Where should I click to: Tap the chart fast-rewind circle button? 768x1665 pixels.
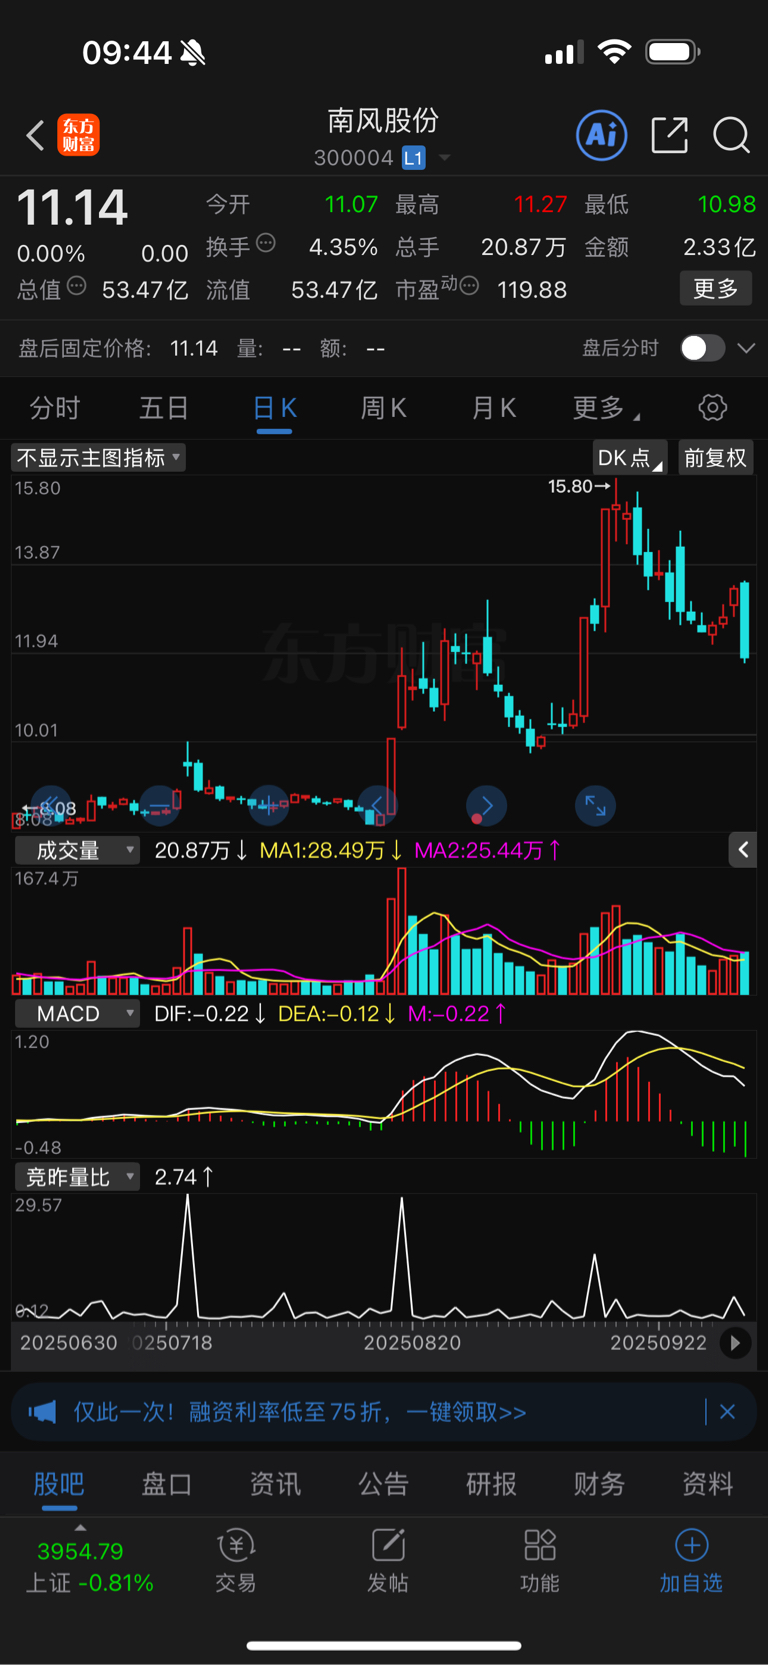tap(50, 805)
